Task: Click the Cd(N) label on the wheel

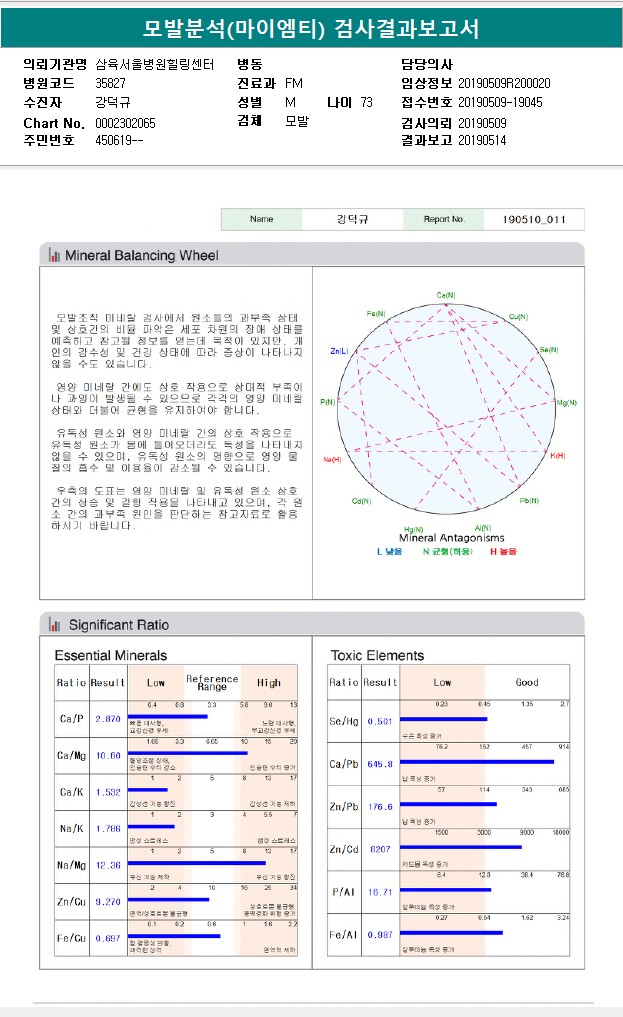Action: pos(361,501)
